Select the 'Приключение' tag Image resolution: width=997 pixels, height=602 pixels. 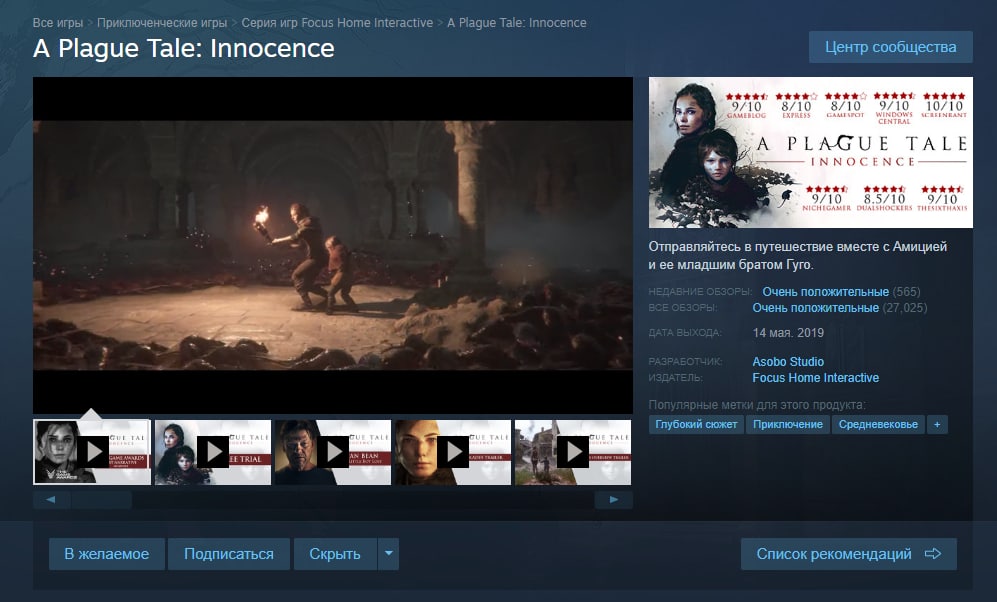coord(788,424)
